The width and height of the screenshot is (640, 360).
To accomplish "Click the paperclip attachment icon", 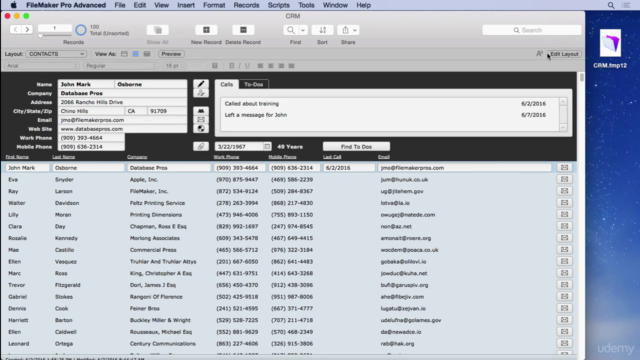I will click(201, 147).
